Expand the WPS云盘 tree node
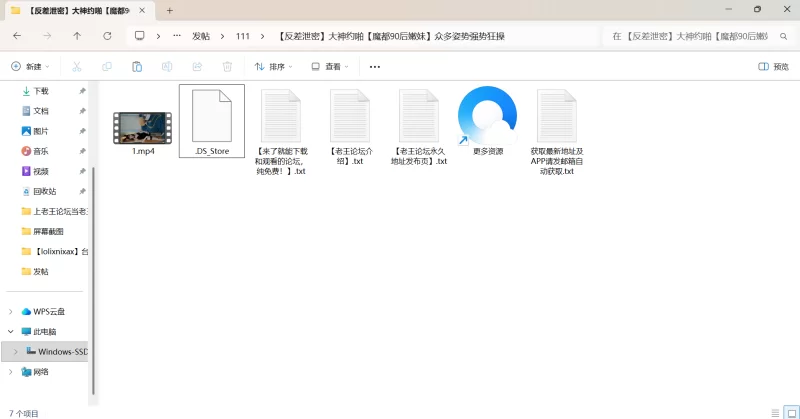Viewport: 800px width, 419px height. point(11,311)
